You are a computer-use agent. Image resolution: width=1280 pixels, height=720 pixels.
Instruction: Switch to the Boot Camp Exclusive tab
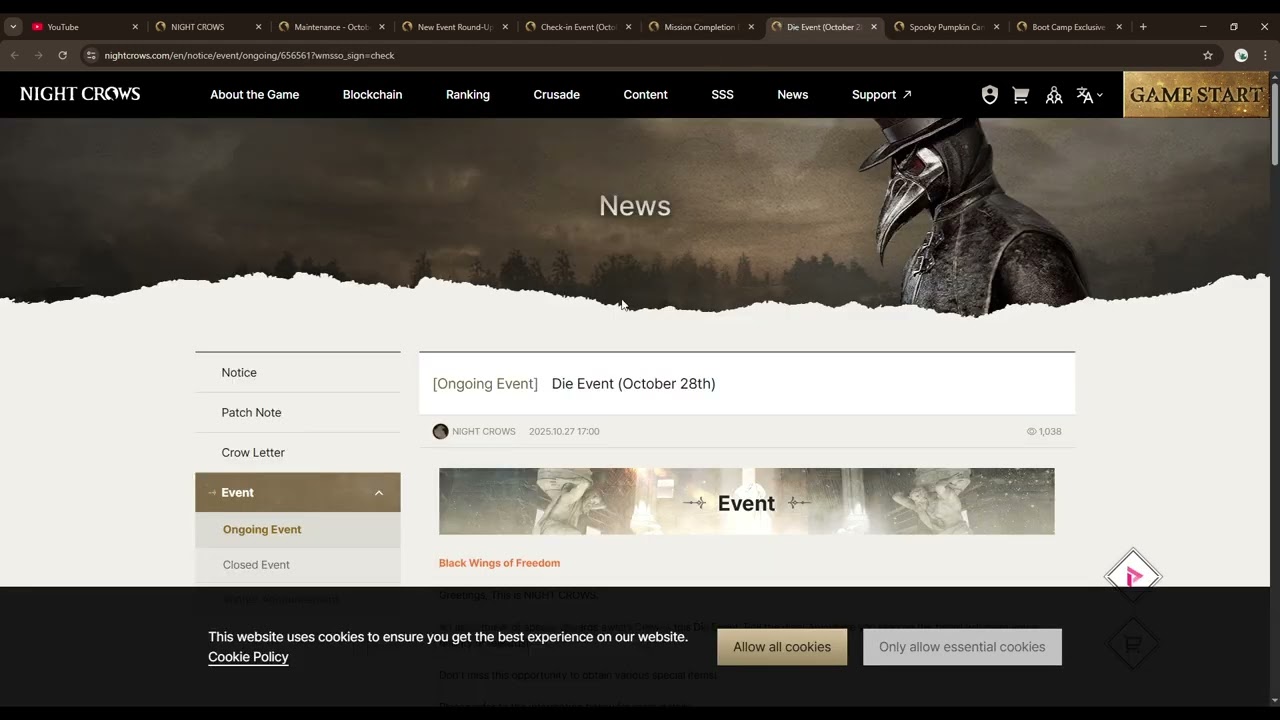point(1070,27)
